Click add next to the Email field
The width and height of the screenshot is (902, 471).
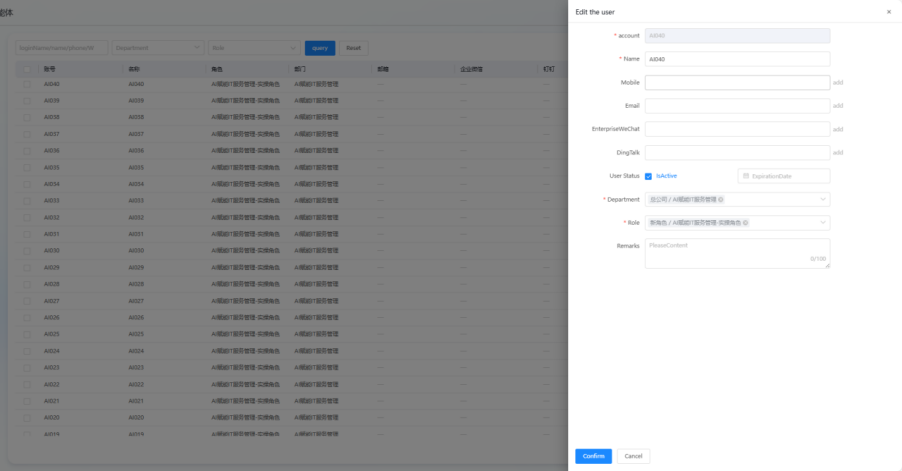pos(838,106)
